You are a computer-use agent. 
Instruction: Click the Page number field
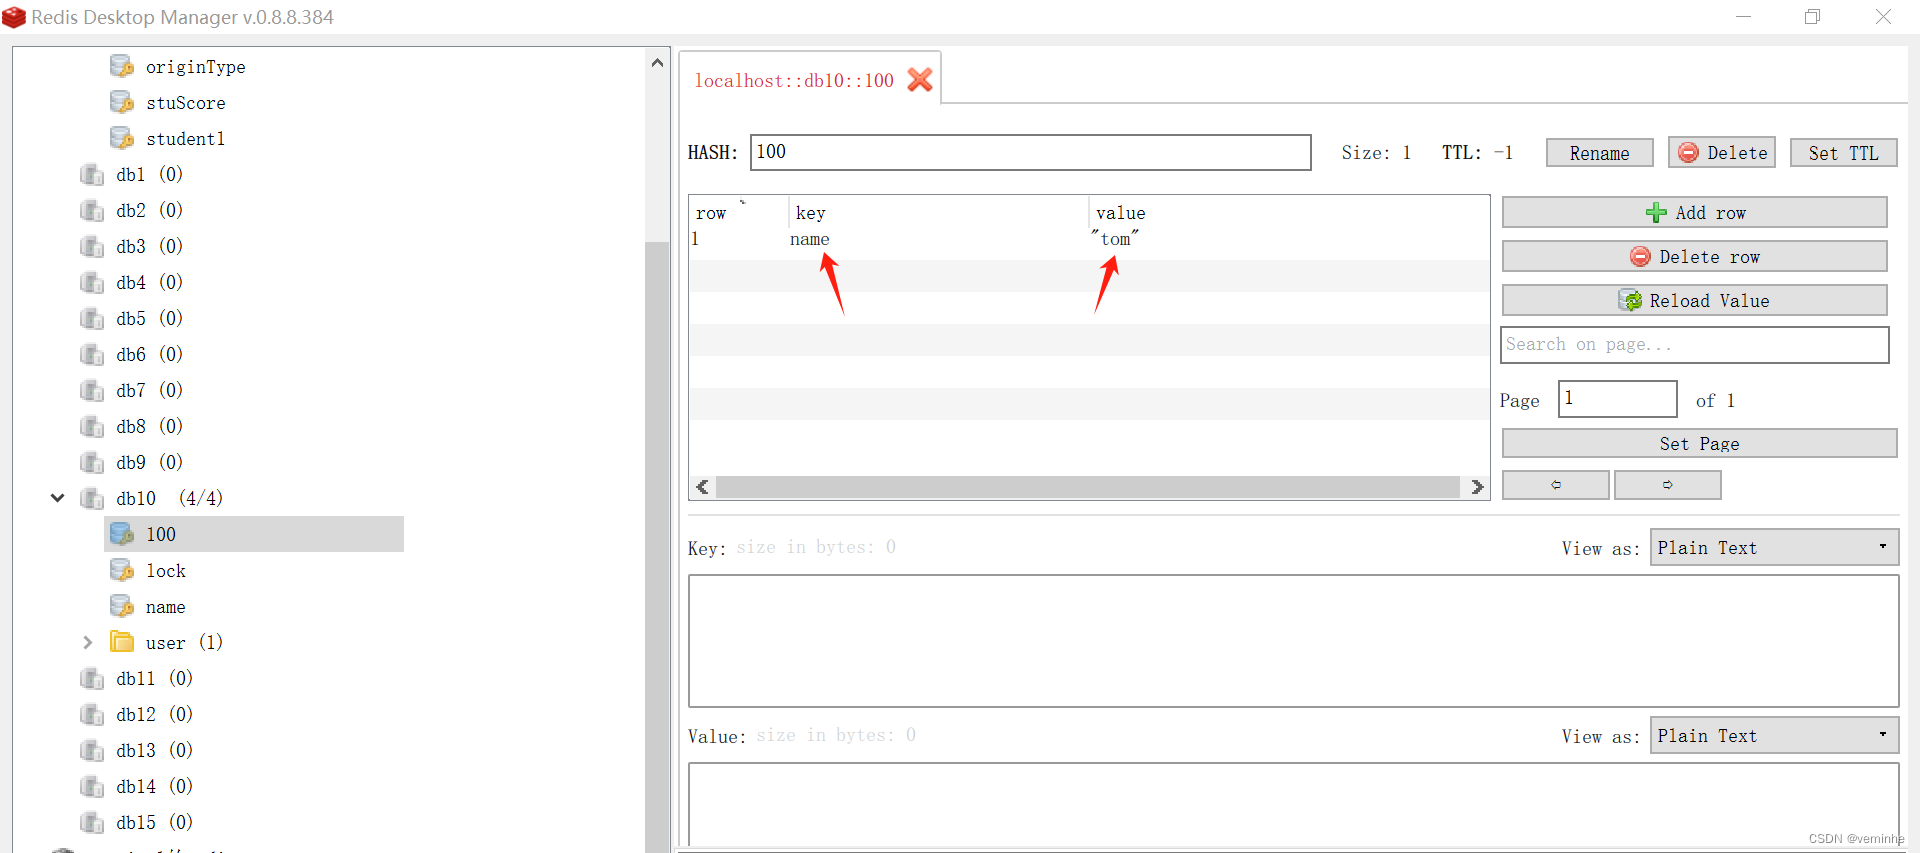[1617, 398]
